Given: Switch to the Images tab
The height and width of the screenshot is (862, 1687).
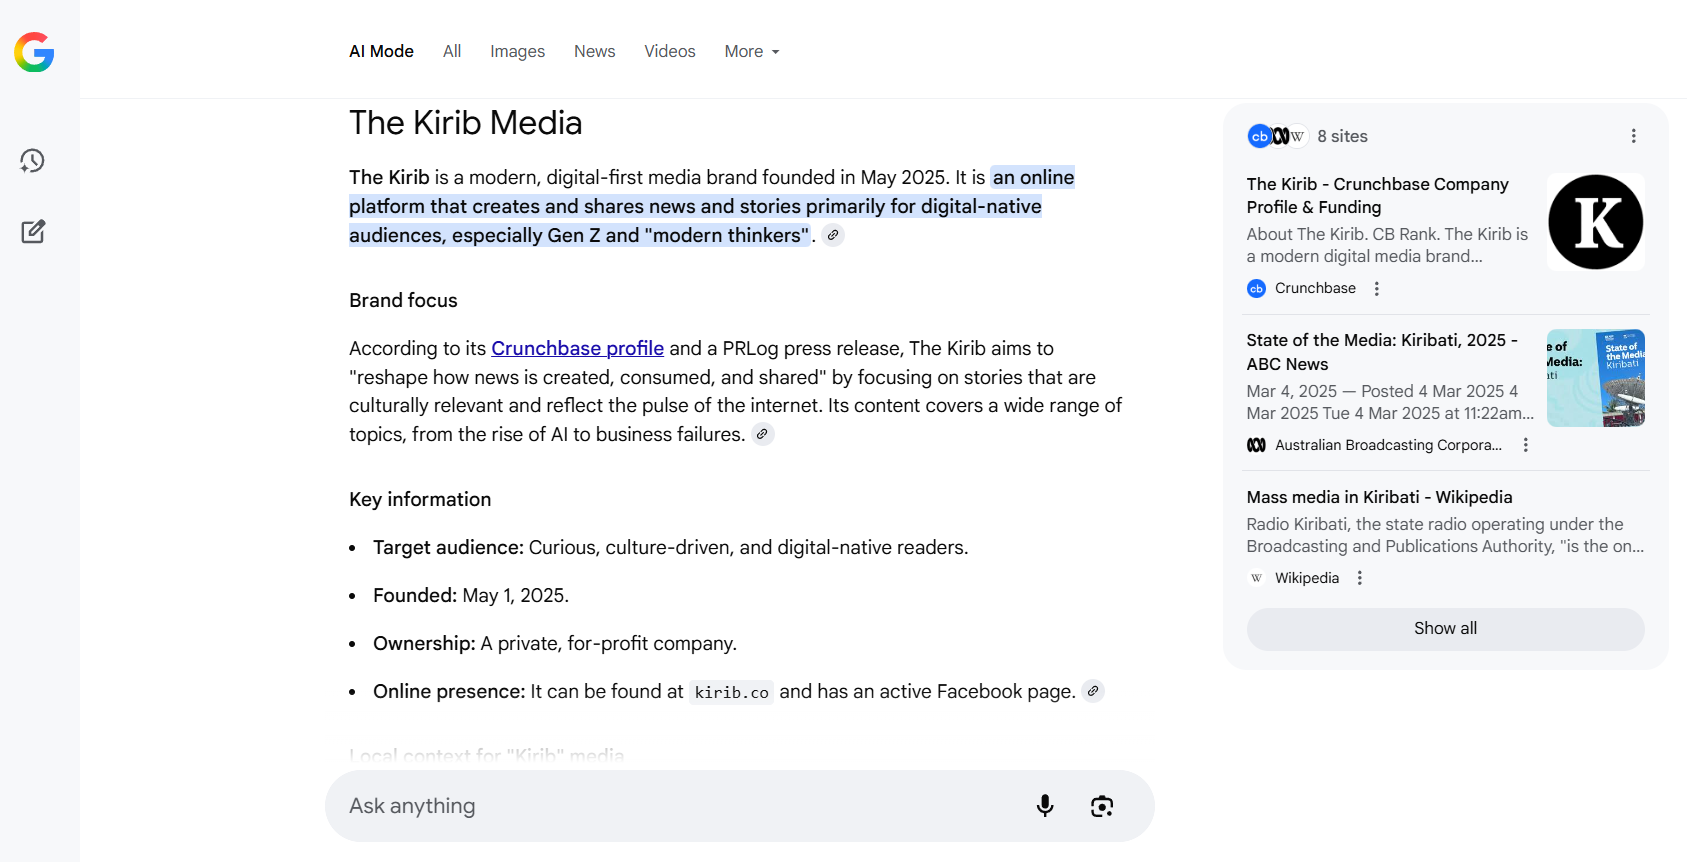Looking at the screenshot, I should click(517, 51).
